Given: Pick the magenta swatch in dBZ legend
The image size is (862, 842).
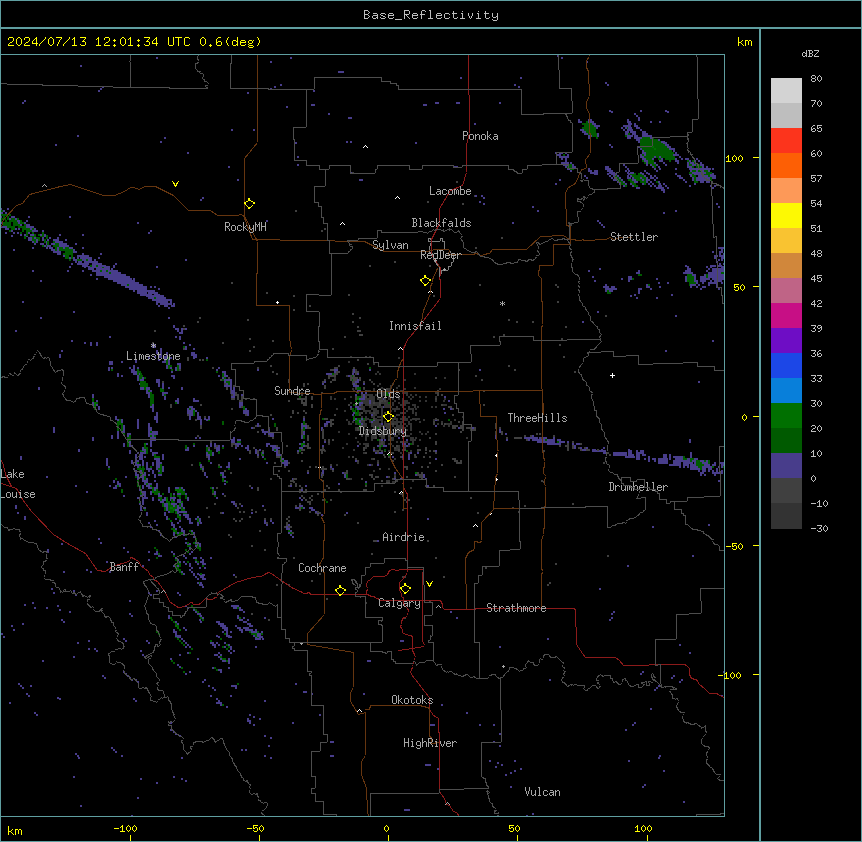Looking at the screenshot, I should 786,315.
